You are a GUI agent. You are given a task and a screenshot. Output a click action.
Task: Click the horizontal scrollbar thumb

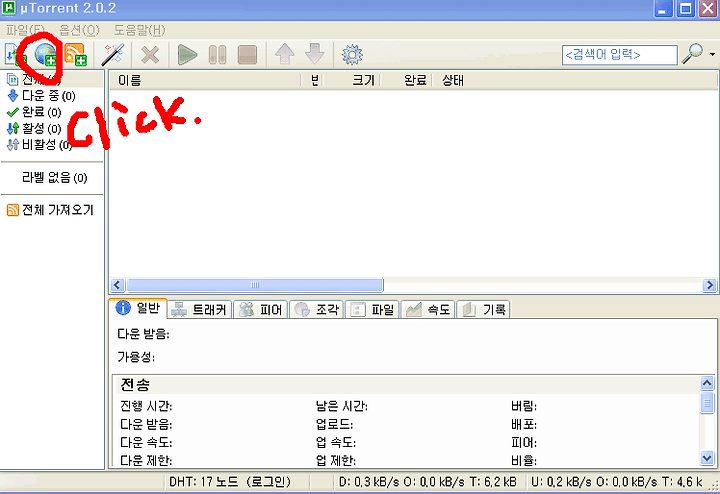tap(255, 285)
